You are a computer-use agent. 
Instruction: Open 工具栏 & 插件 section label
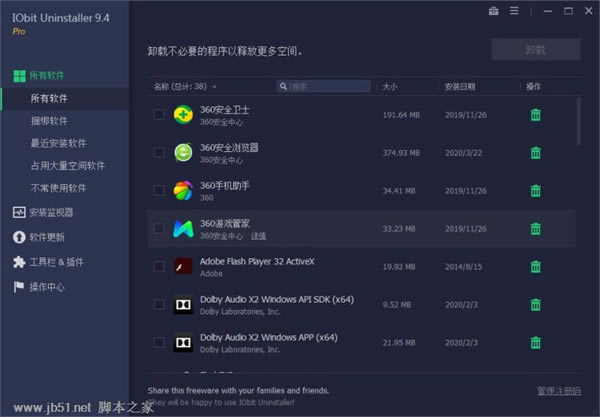point(56,262)
